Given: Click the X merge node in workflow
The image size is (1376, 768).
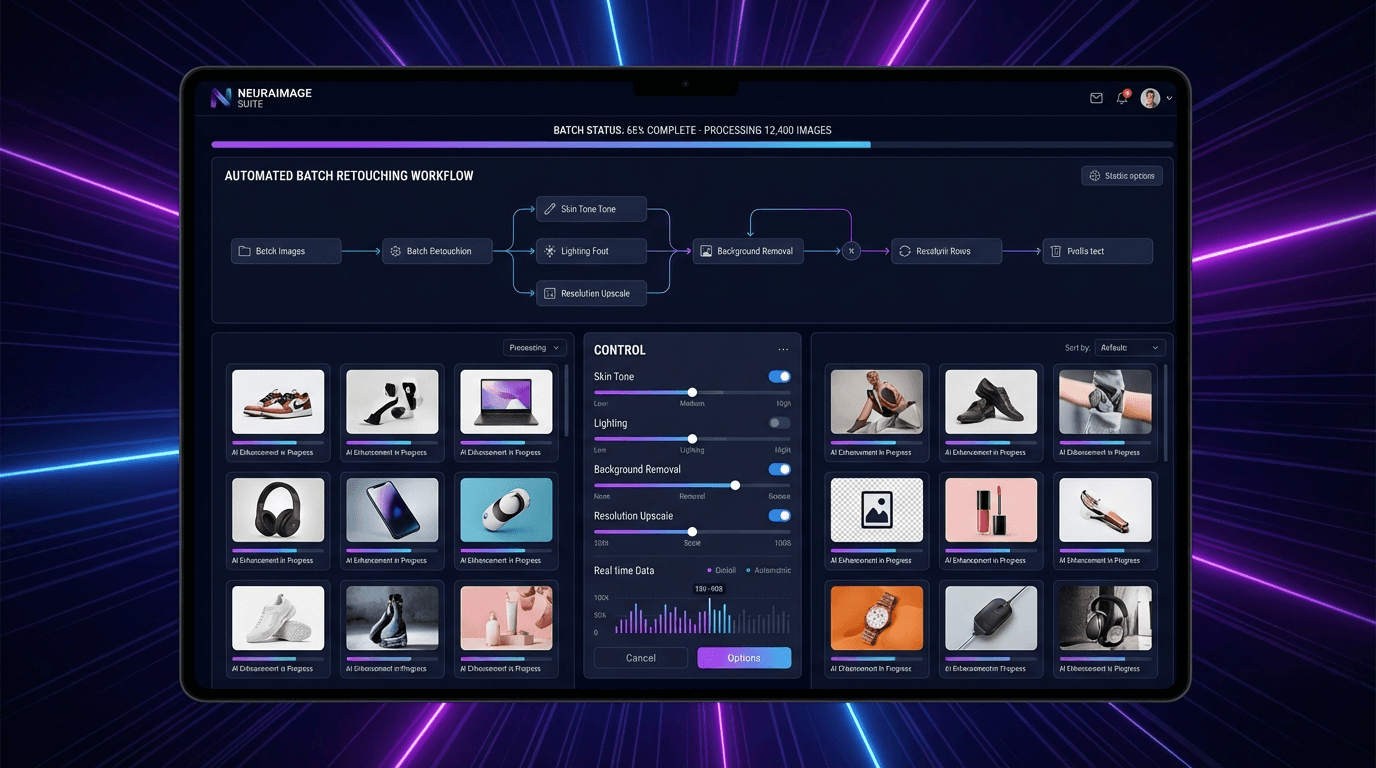Looking at the screenshot, I should [851, 251].
